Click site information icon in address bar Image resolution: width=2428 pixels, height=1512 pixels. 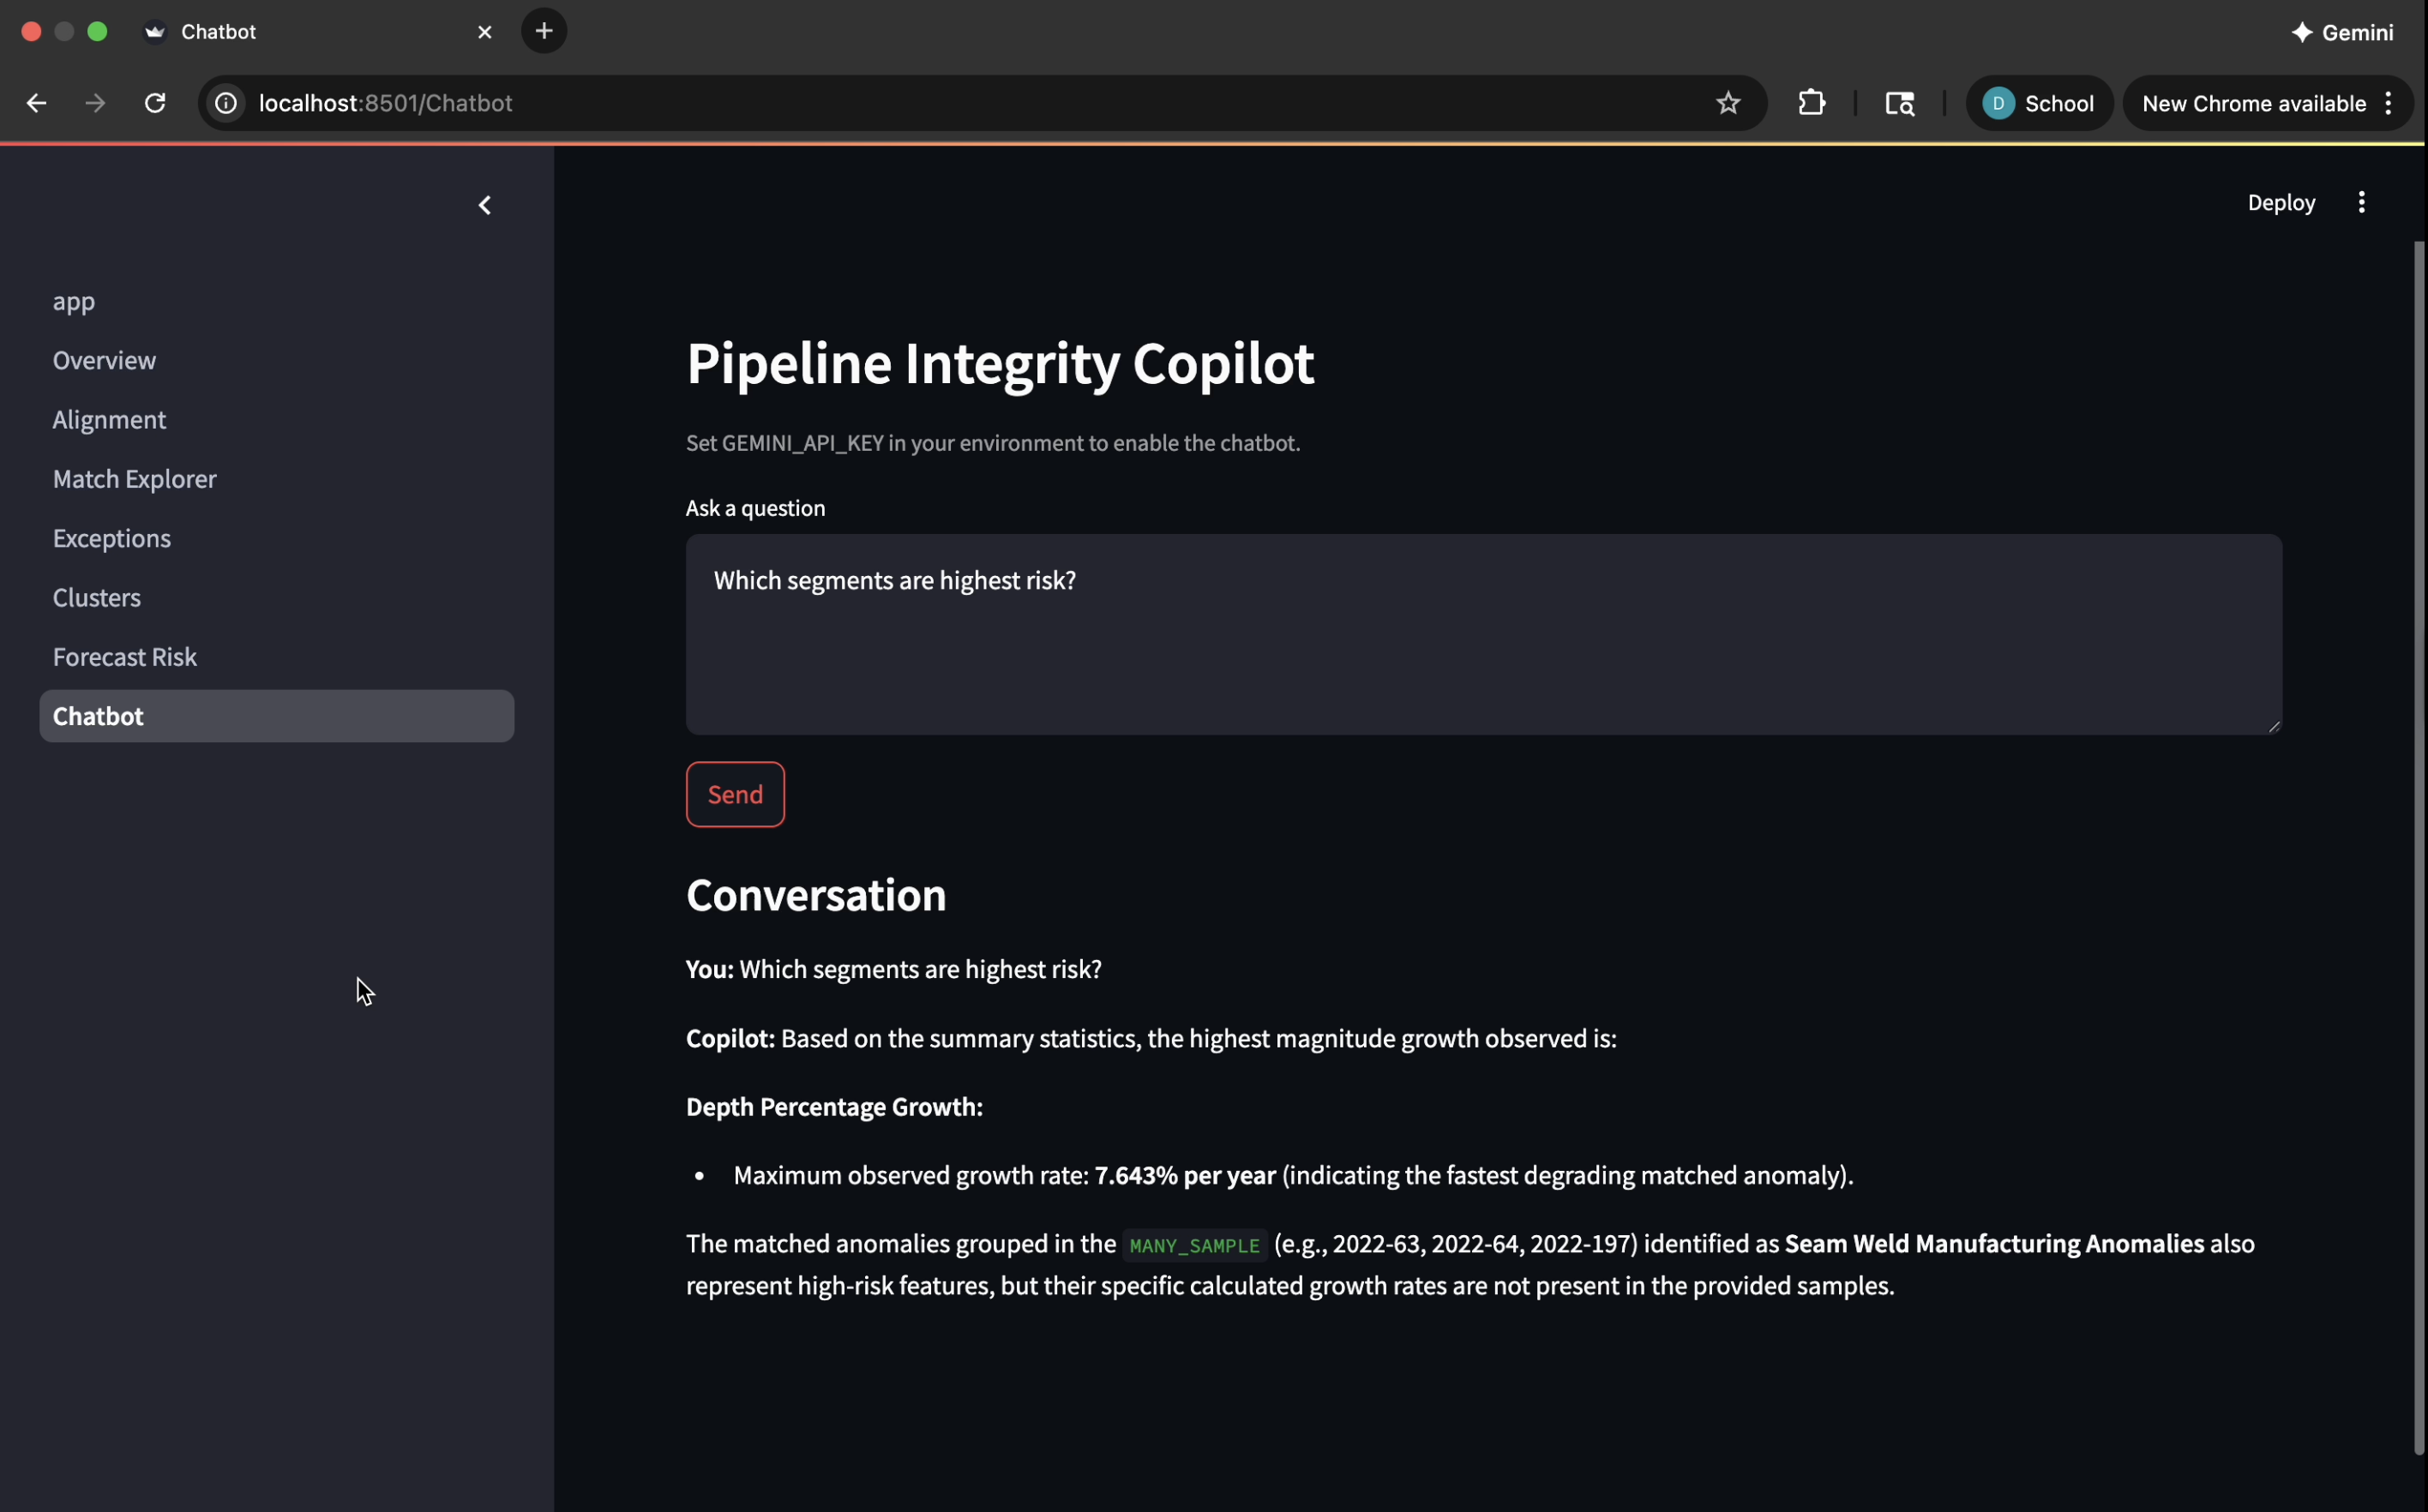pyautogui.click(x=227, y=103)
